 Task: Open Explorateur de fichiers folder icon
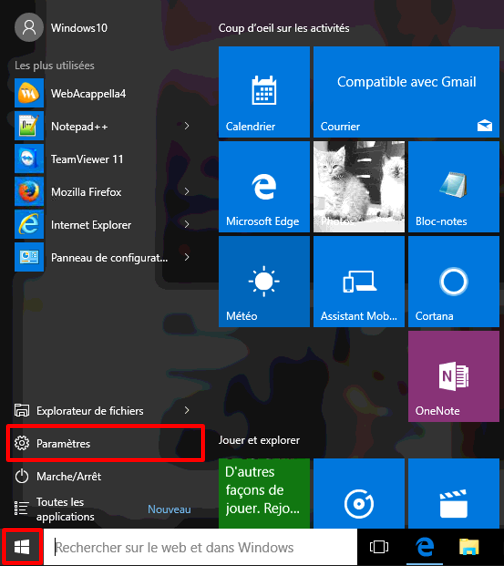pos(22,411)
